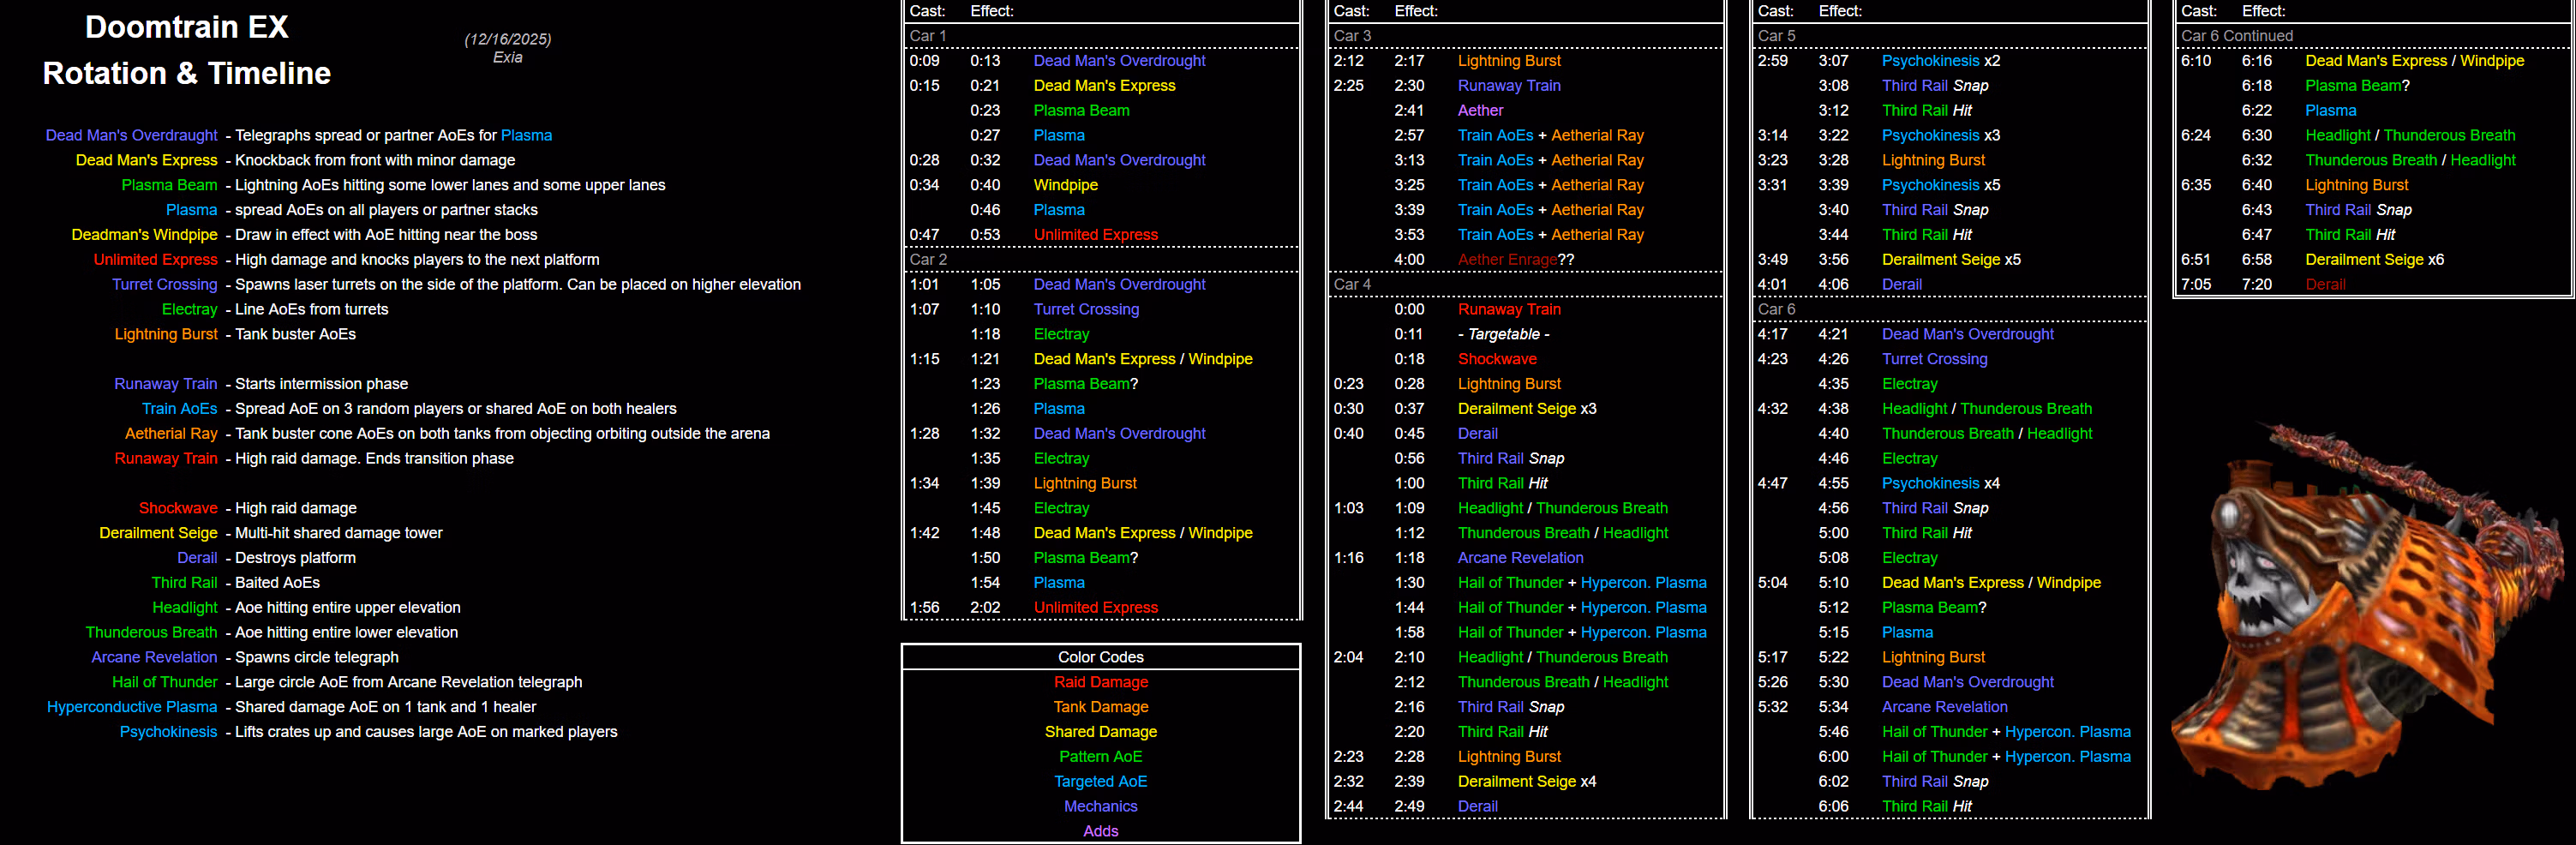Click the Turret Crossing legend entry
This screenshot has width=2576, height=845.
pos(165,284)
